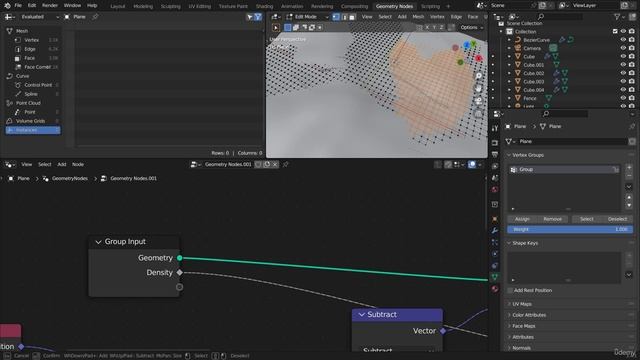This screenshot has width=640, height=360.
Task: Open the Render properties tab icon
Action: pos(495,143)
